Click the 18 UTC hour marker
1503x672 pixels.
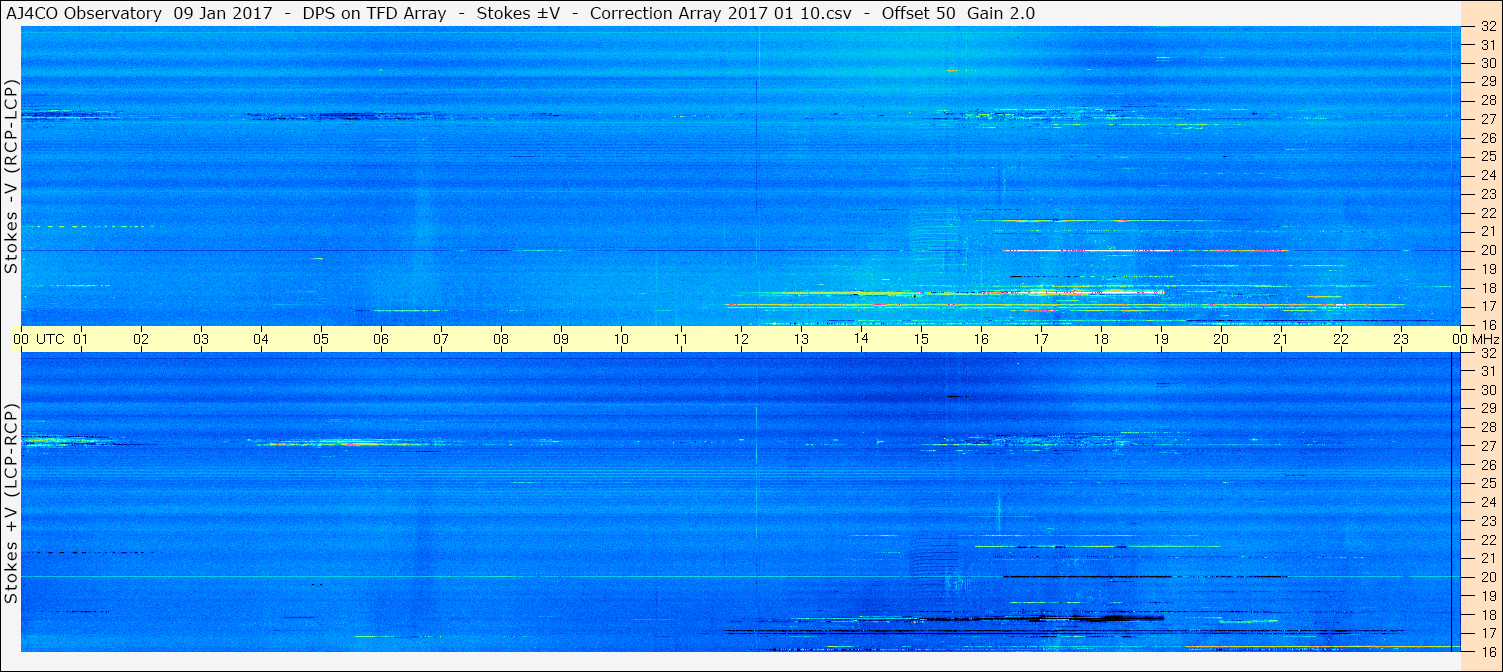(1101, 339)
